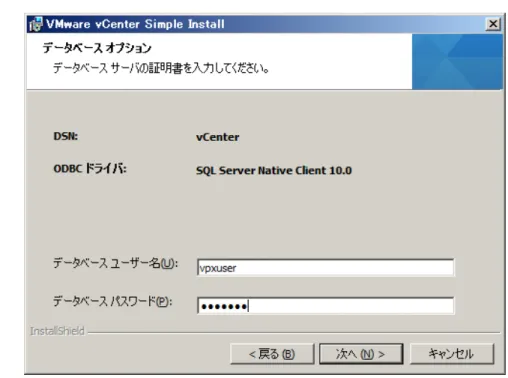The image size is (508, 378).
Task: Select the DSN value vCenter text
Action: [x=218, y=137]
